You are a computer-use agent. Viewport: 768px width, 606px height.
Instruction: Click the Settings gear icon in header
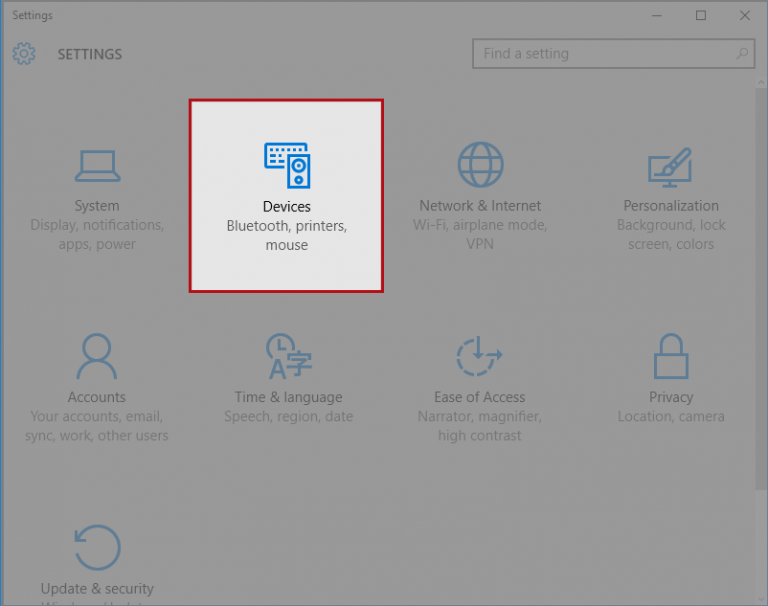tap(24, 53)
